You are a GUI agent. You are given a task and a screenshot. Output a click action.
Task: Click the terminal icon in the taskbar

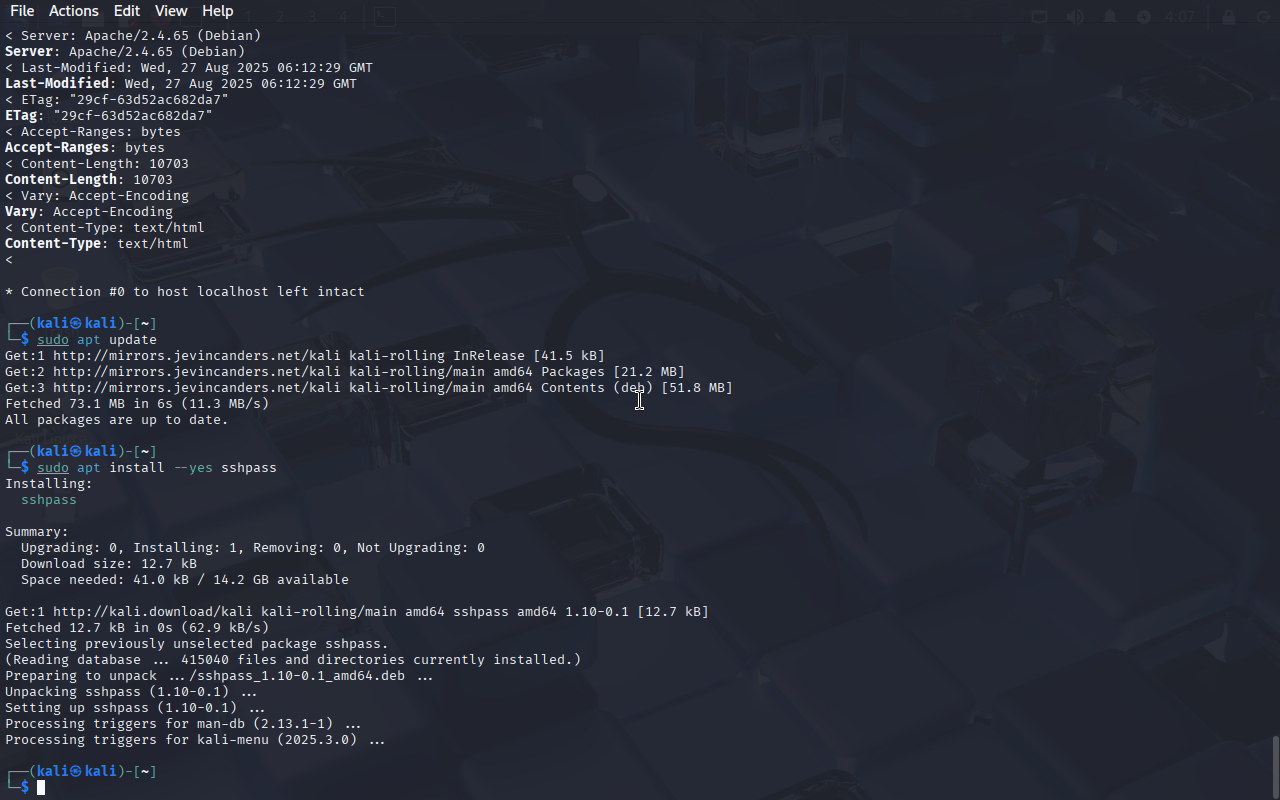click(384, 17)
